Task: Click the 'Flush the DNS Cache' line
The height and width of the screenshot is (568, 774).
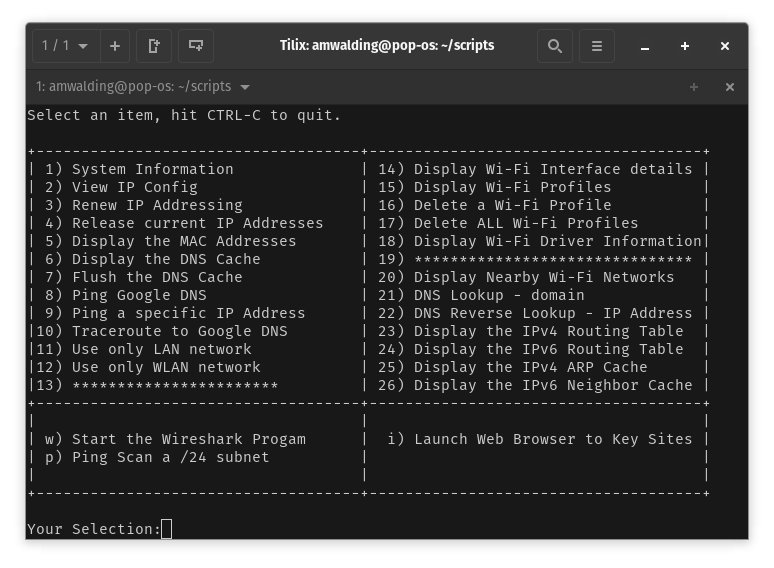Action: pyautogui.click(x=157, y=277)
